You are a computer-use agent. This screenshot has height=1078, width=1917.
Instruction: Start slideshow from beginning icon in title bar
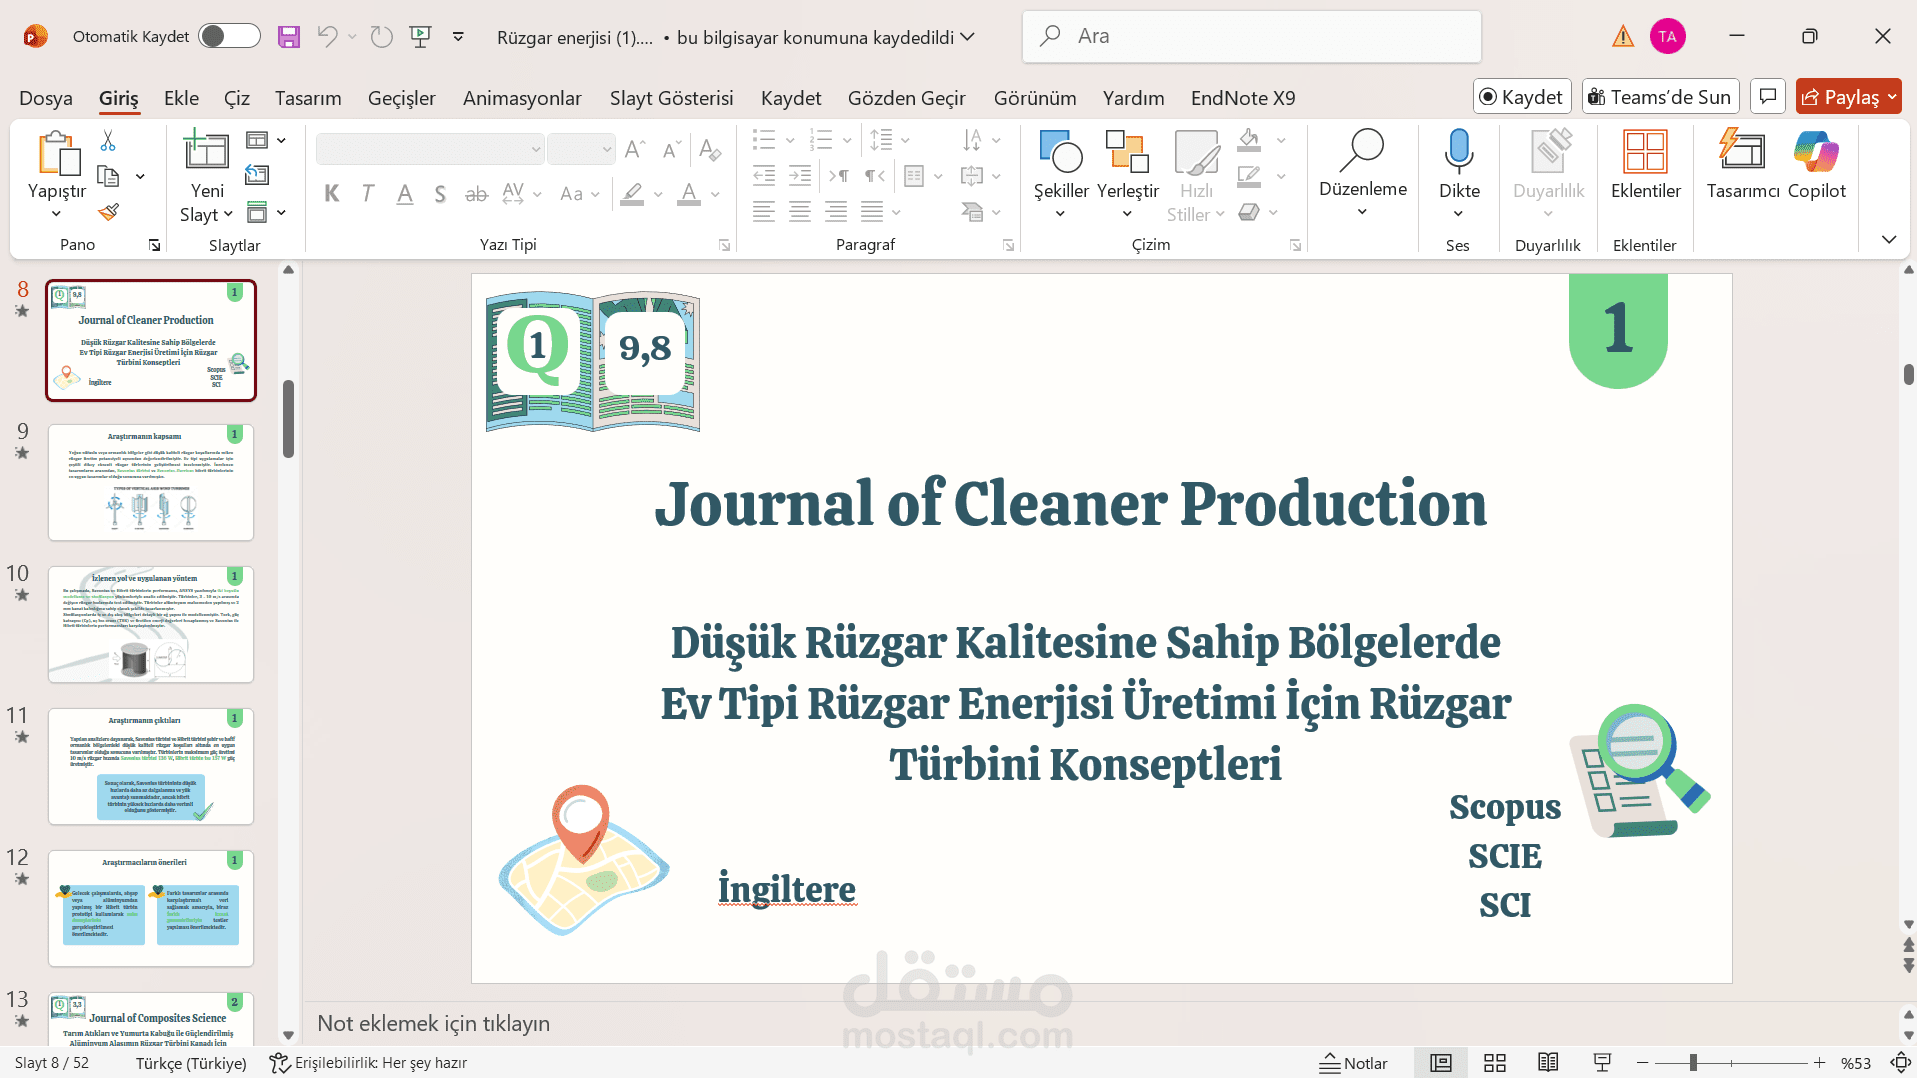point(421,37)
